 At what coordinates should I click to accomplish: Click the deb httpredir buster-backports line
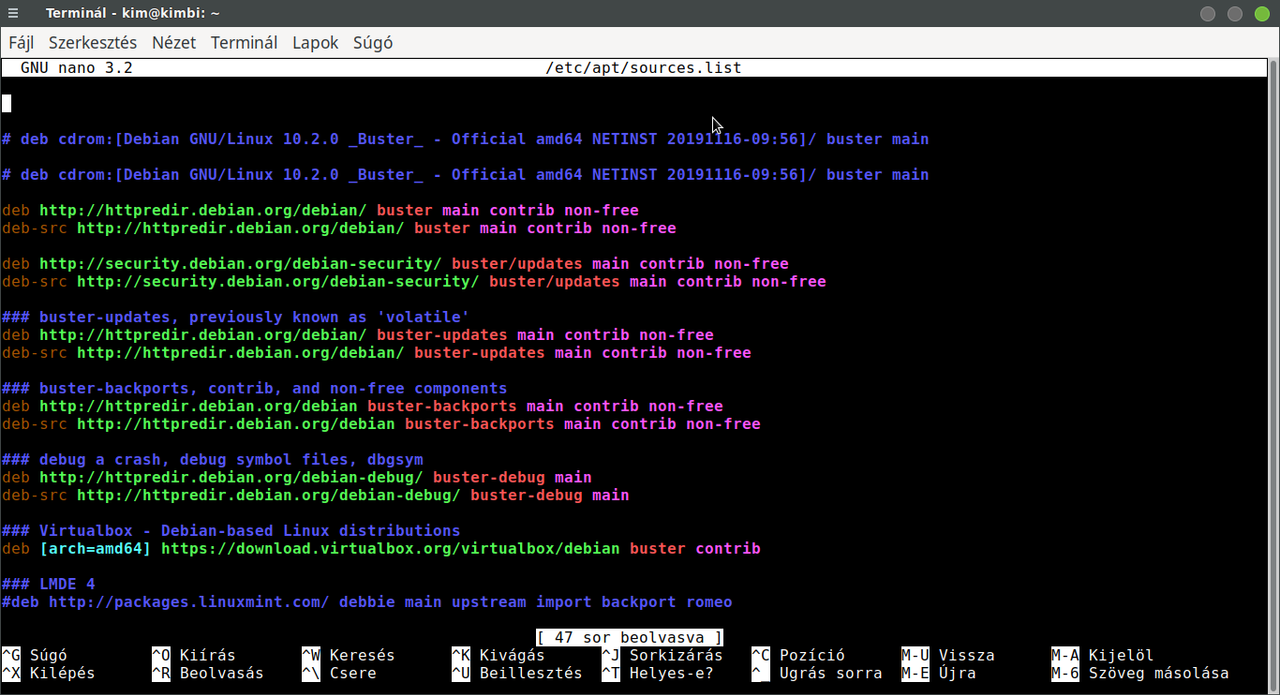point(362,406)
